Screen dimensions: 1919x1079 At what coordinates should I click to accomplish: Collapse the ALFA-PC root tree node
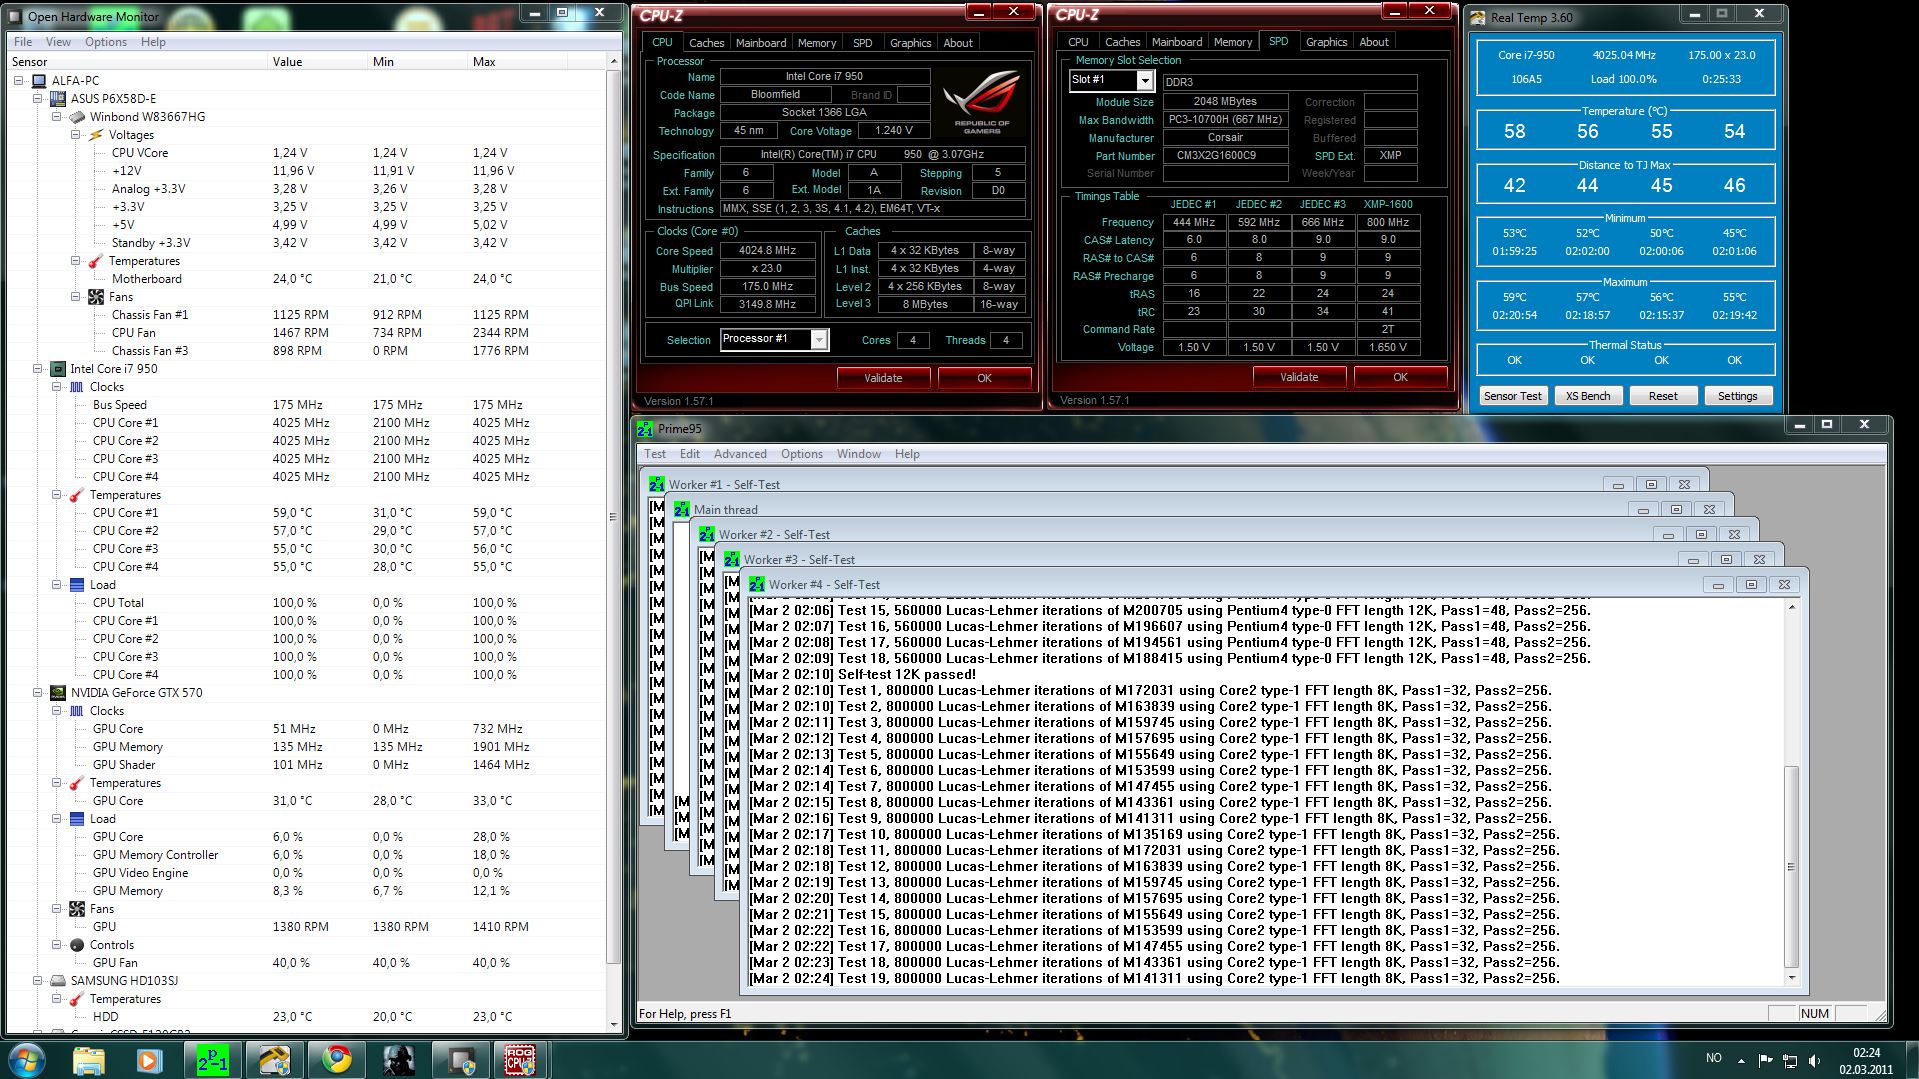(19, 81)
